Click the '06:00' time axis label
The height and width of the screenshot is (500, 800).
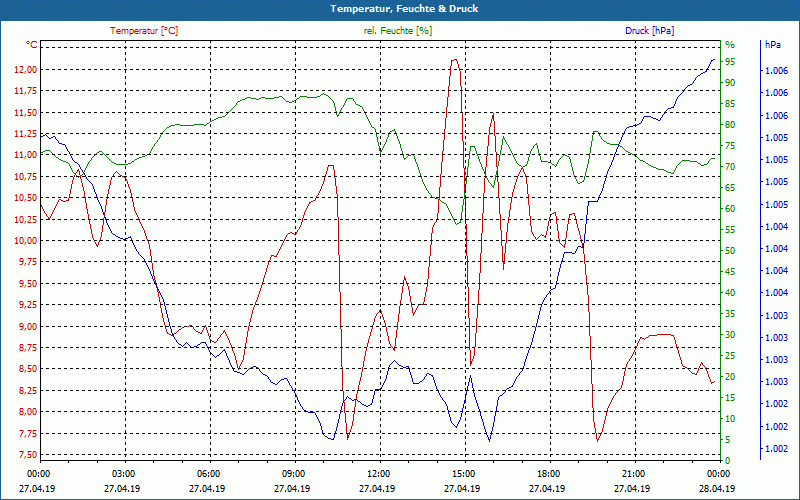pyautogui.click(x=208, y=473)
